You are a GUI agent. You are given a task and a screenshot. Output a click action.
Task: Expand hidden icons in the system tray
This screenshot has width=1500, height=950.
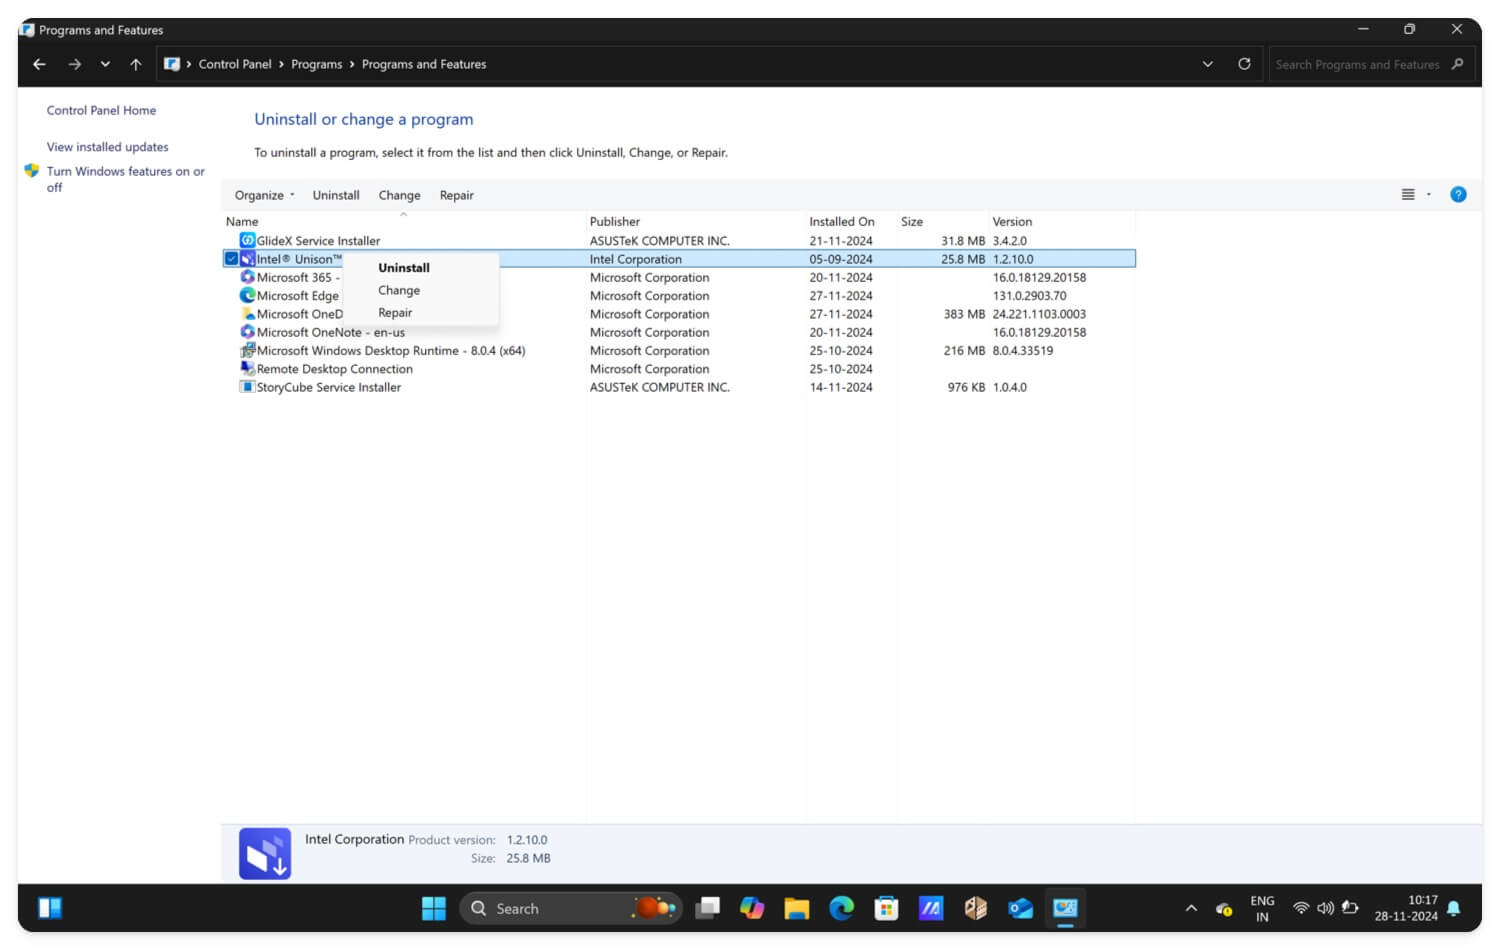1191,908
